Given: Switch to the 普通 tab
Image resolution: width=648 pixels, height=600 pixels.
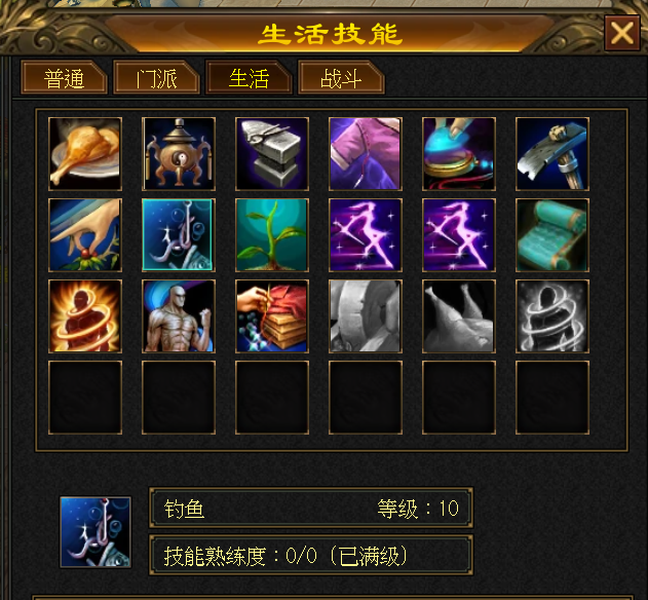Looking at the screenshot, I should 64,78.
